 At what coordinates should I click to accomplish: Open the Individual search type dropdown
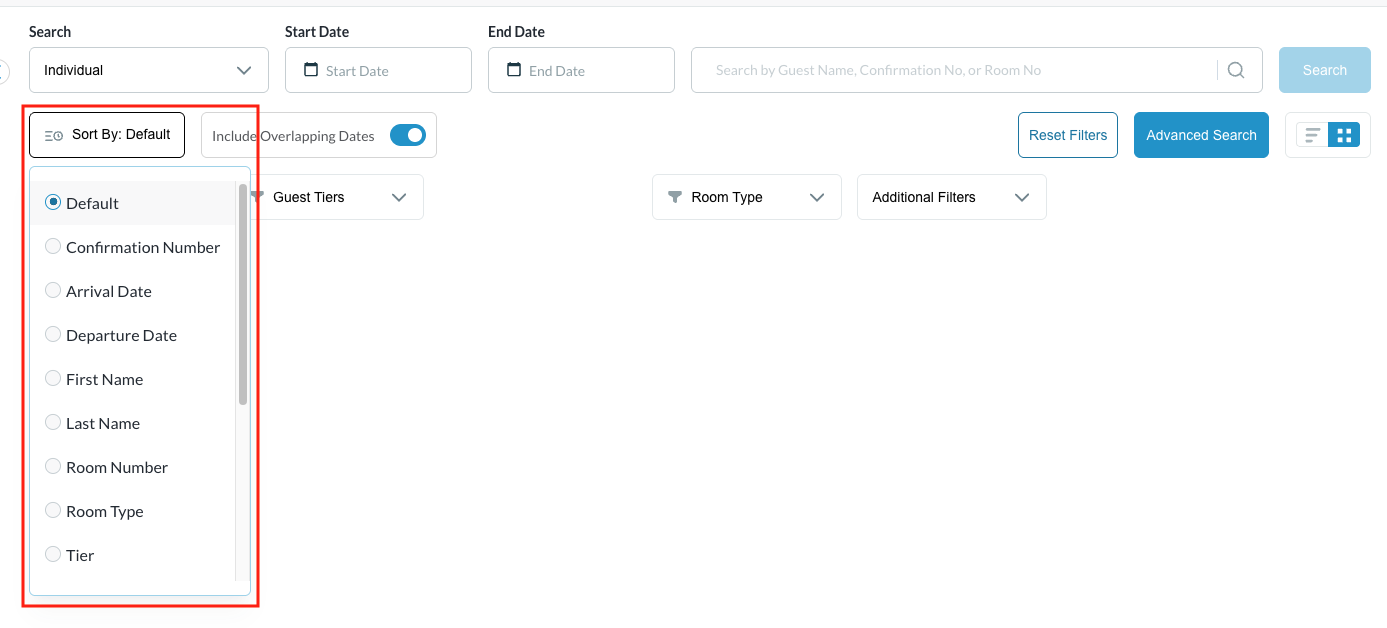pyautogui.click(x=149, y=70)
